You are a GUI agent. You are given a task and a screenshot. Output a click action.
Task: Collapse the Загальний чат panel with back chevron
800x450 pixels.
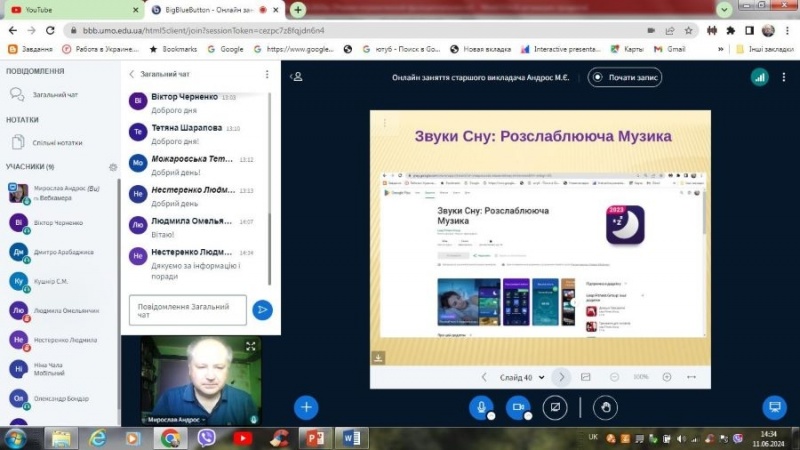pos(132,74)
